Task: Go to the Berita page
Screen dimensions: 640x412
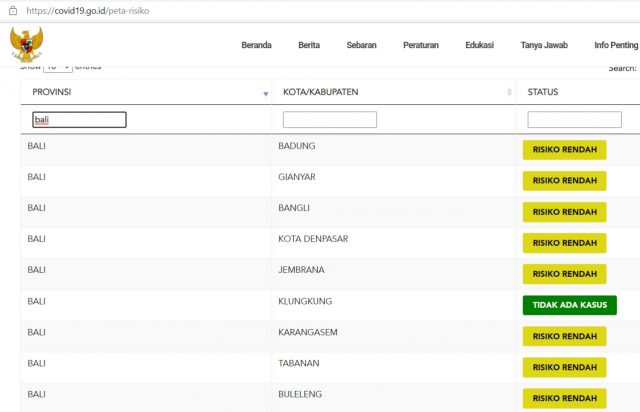Action: tap(309, 45)
